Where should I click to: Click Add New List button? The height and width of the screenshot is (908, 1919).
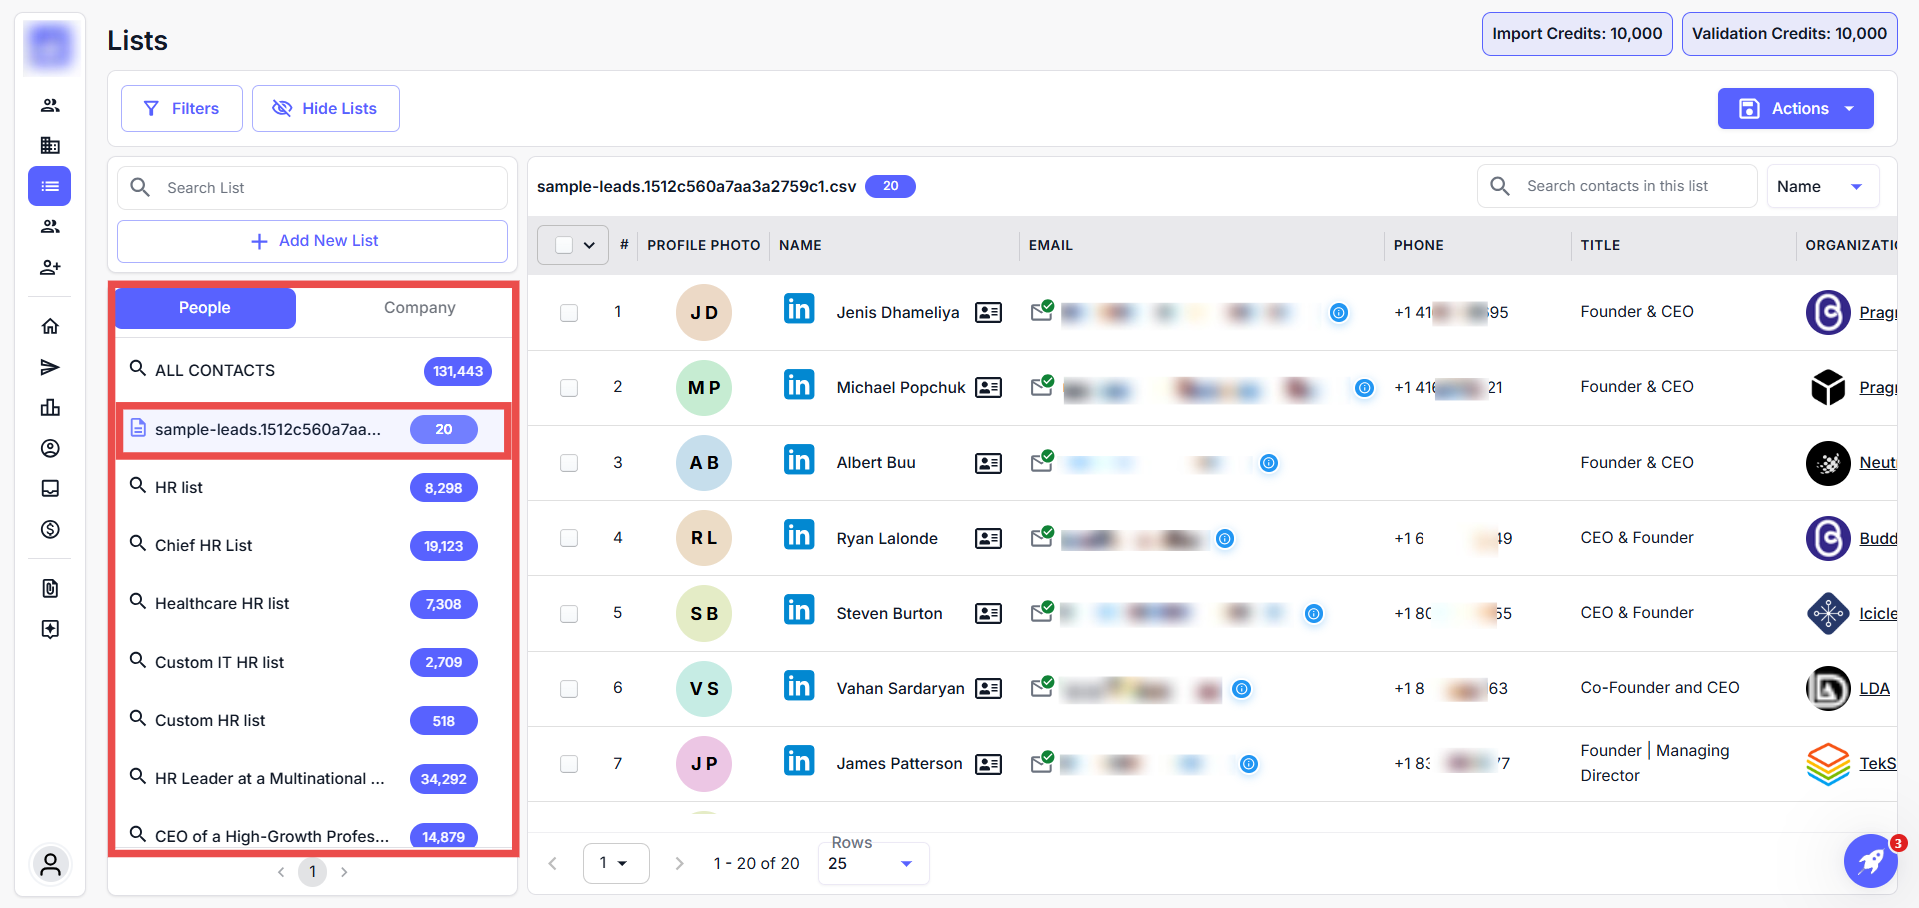click(312, 241)
